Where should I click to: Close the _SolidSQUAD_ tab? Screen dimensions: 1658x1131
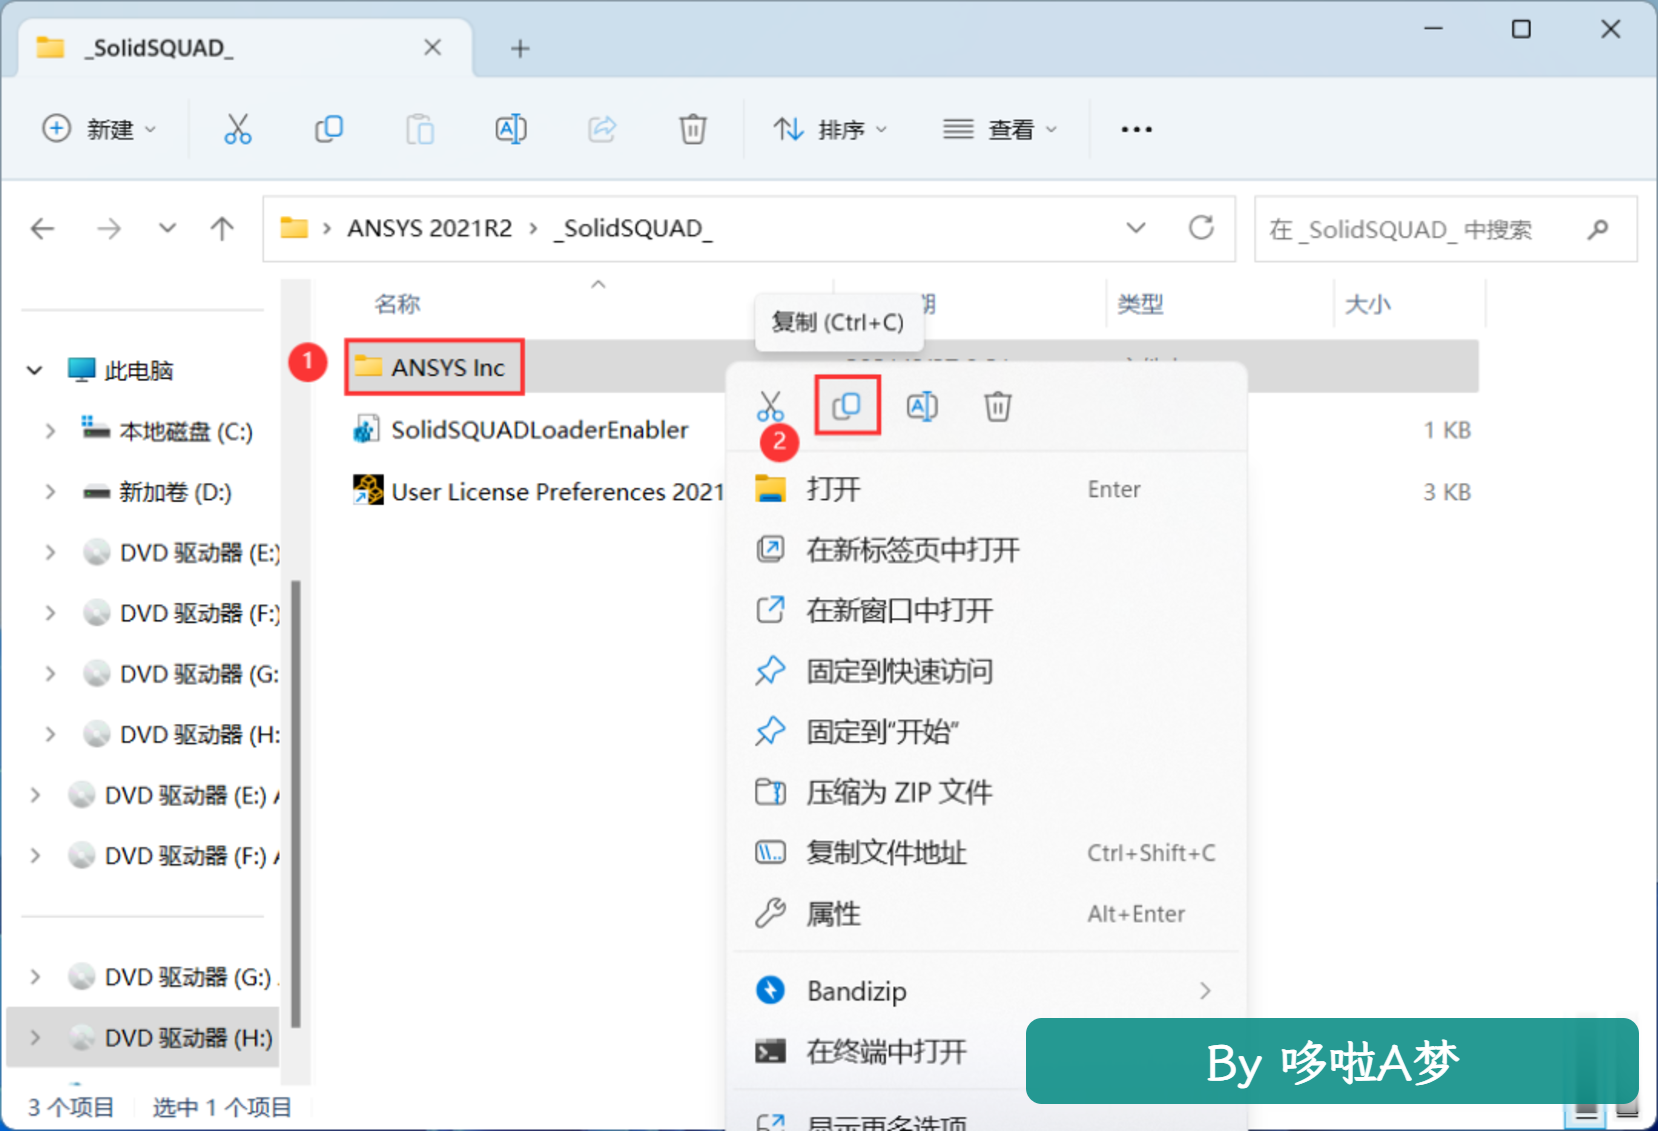(x=432, y=47)
